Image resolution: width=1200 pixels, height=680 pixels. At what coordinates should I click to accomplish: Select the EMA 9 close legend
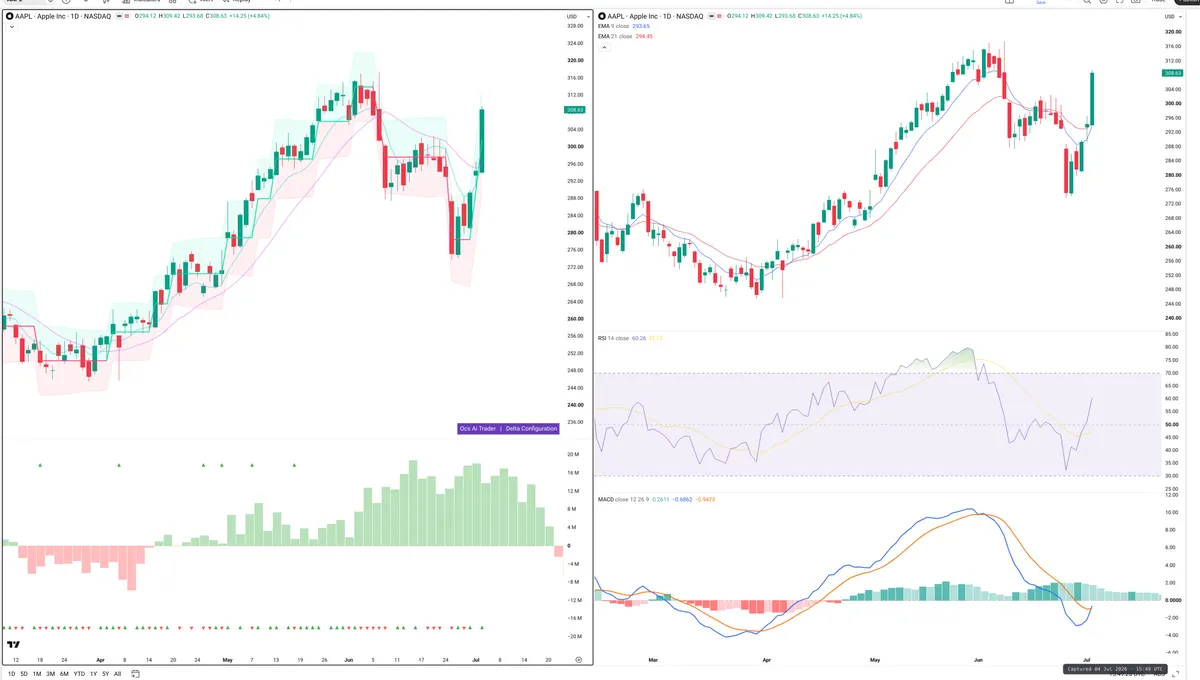coord(616,26)
